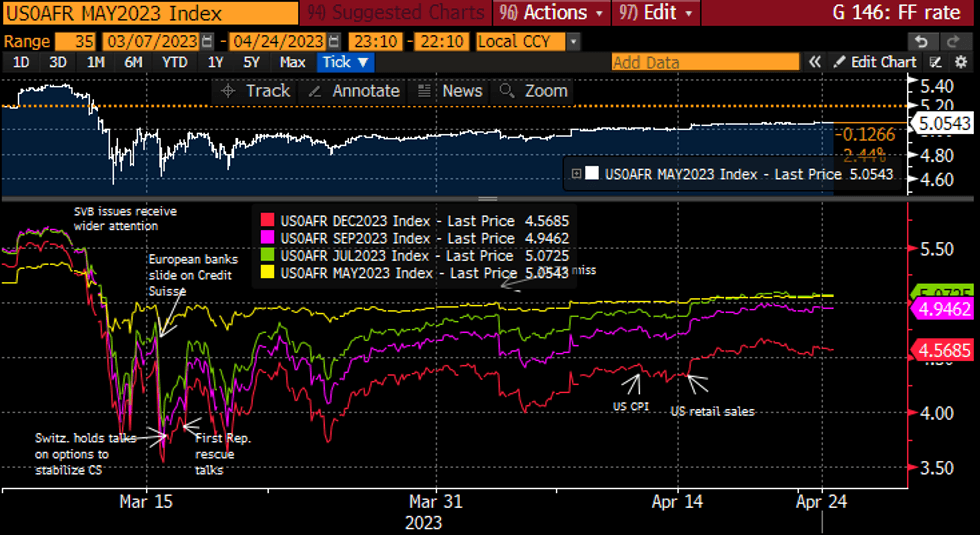Select the YTD range tab
Viewport: 980px width, 535px height.
174,62
